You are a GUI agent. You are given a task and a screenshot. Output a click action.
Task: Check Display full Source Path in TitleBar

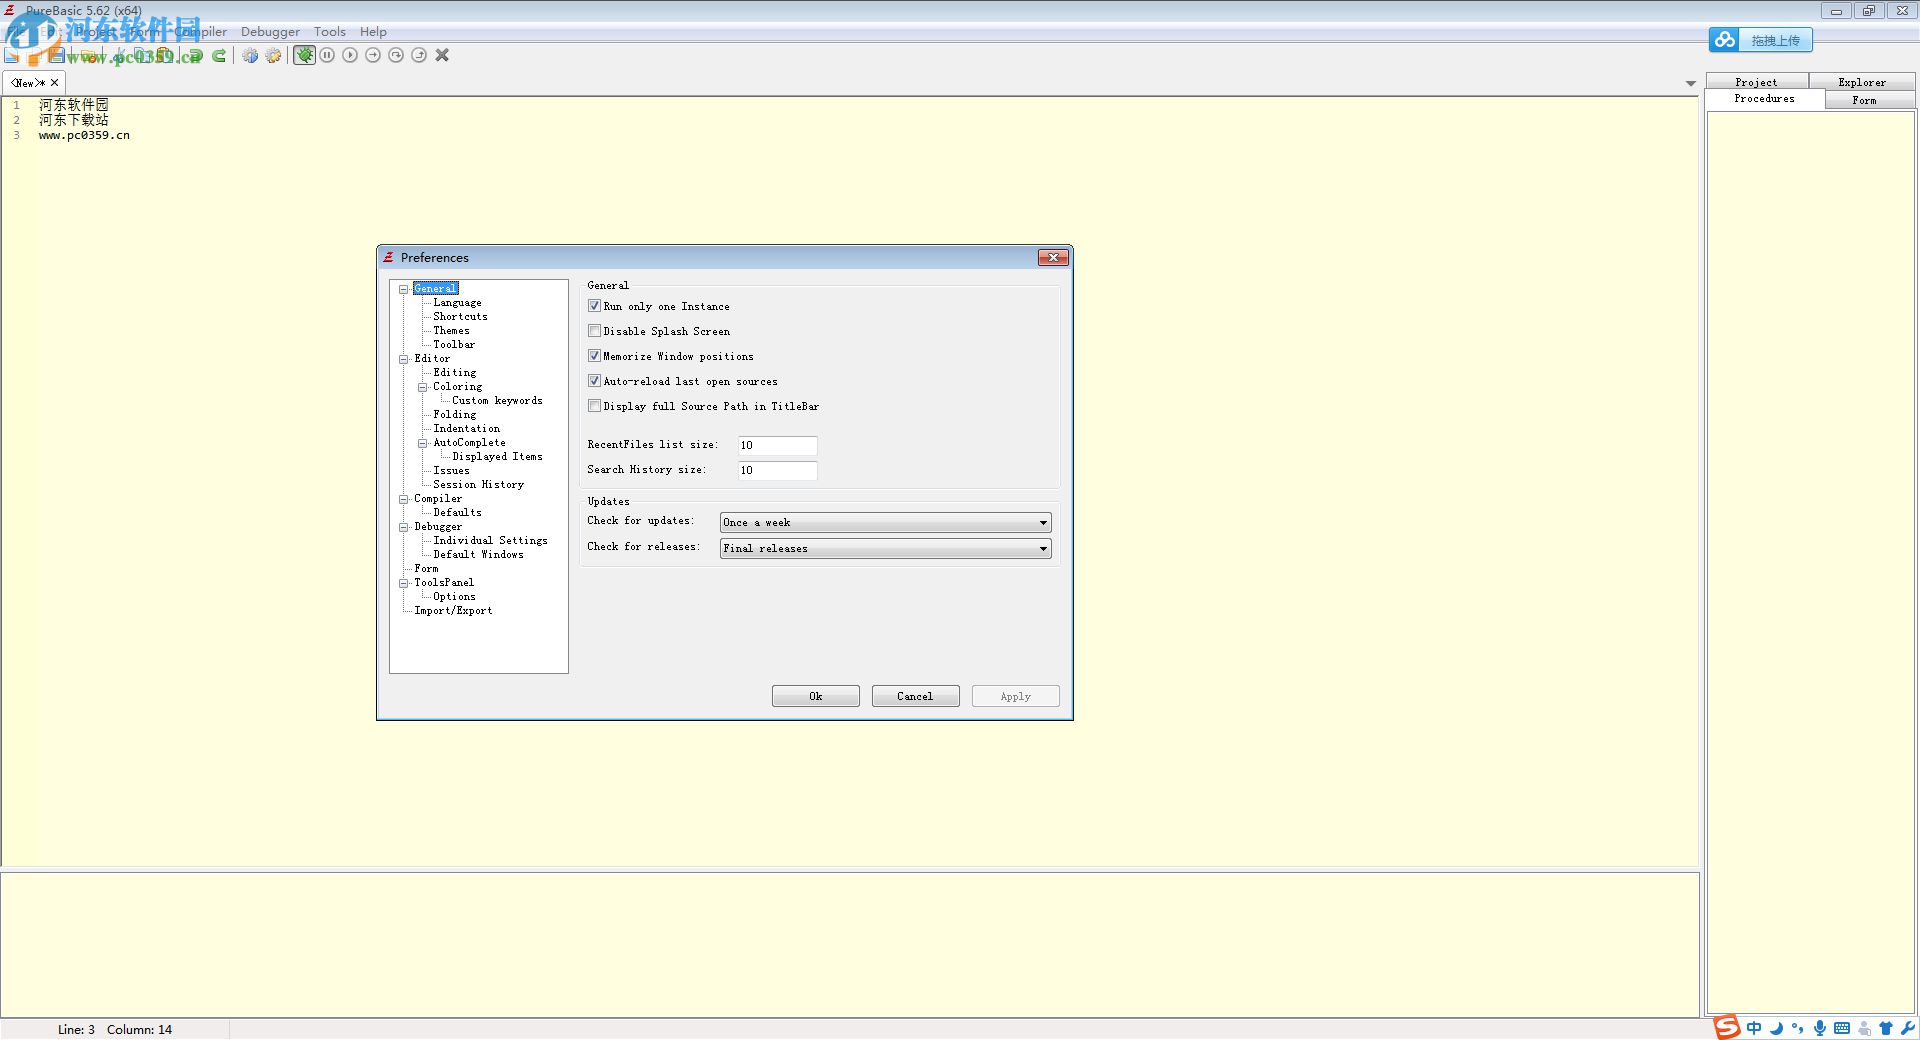[x=595, y=406]
